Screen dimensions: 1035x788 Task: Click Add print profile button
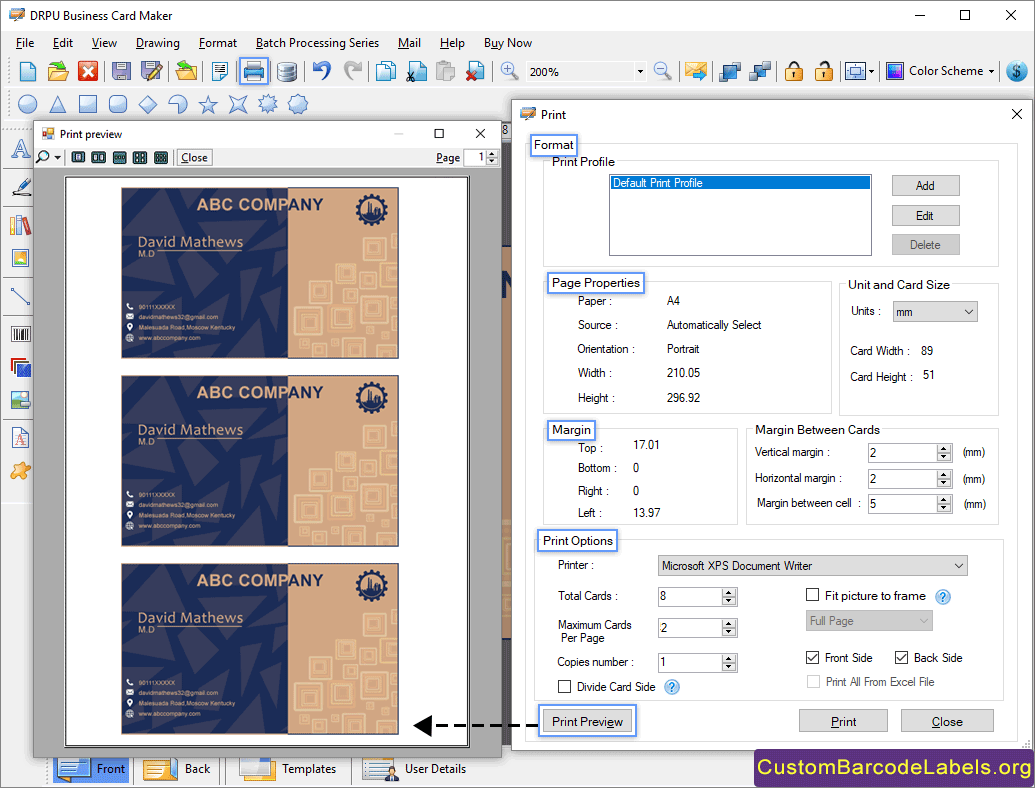tap(925, 185)
